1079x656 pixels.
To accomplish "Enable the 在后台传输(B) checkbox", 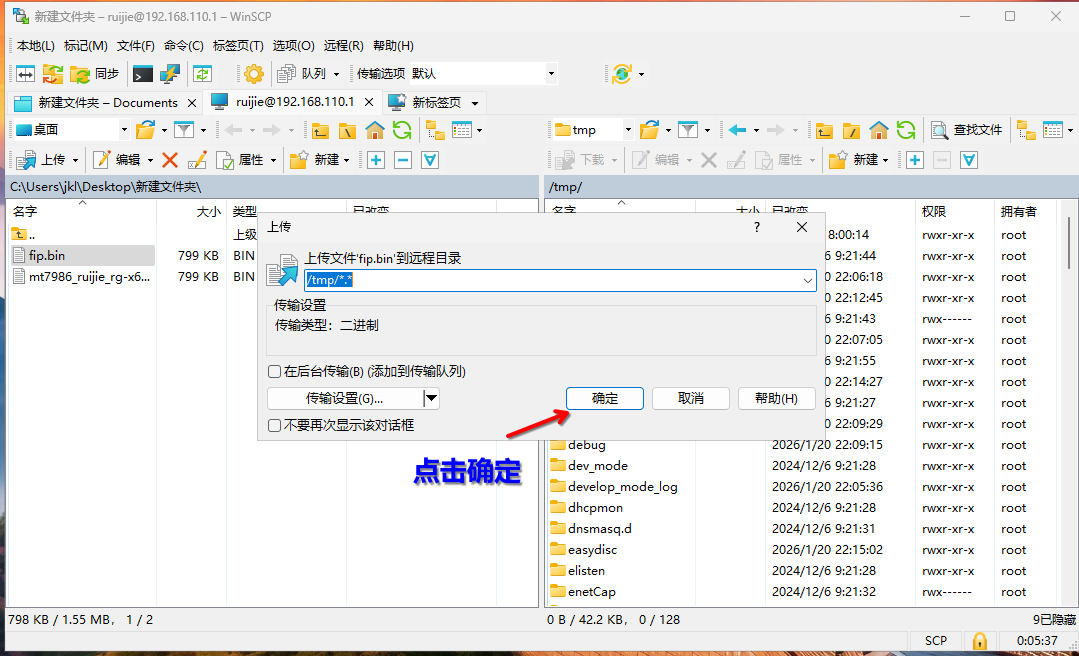I will pyautogui.click(x=274, y=371).
